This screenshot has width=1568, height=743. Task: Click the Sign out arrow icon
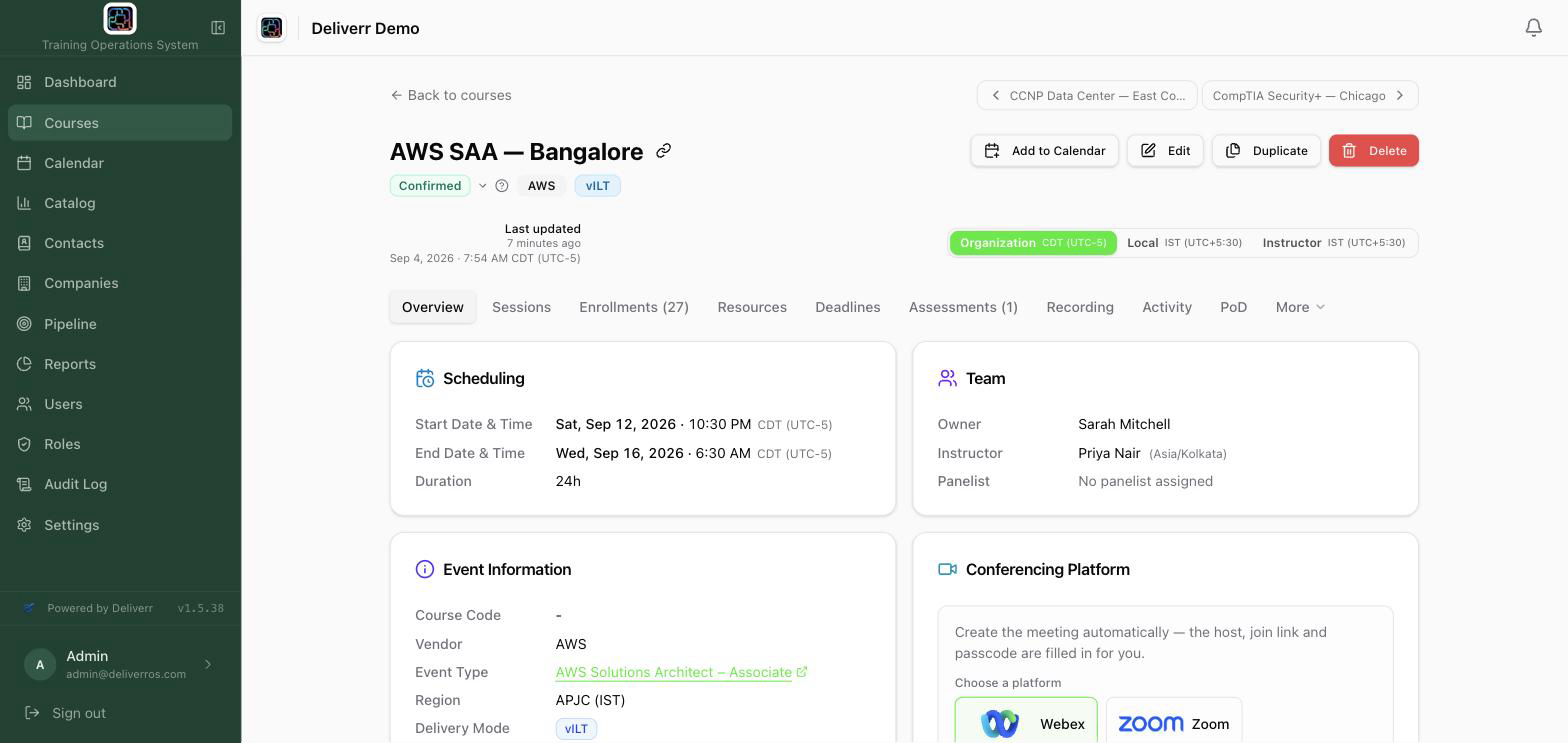pyautogui.click(x=32, y=713)
